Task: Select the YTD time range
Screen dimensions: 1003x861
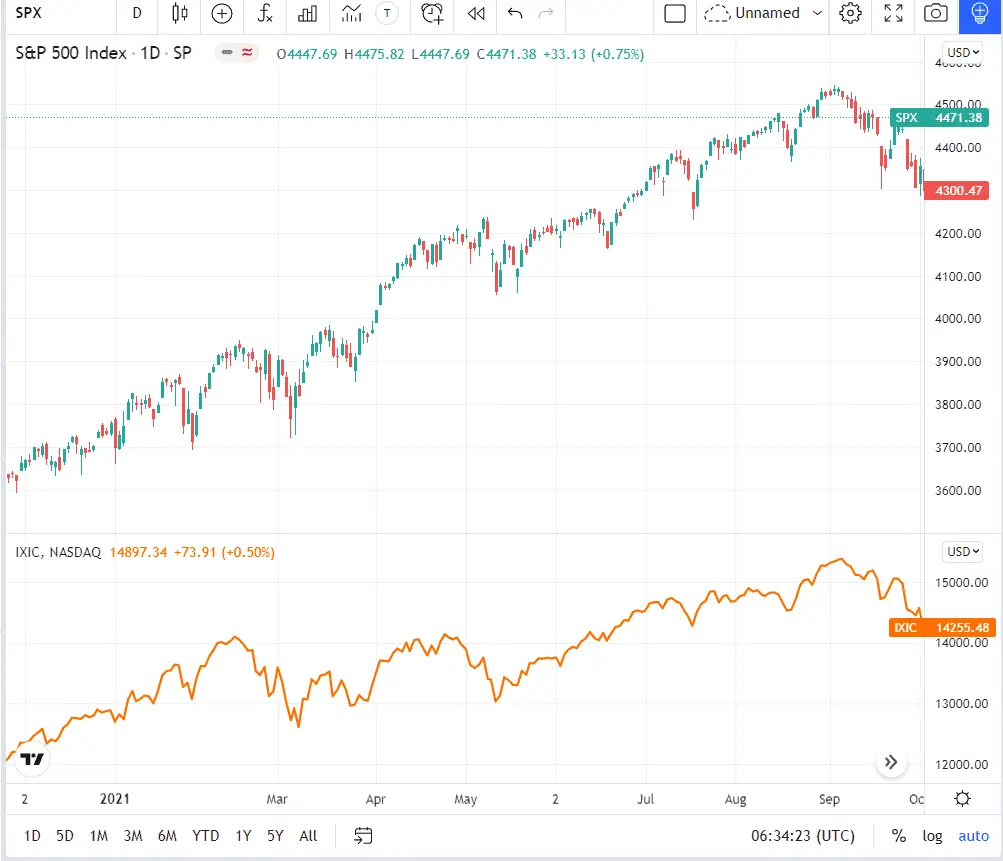Action: [205, 836]
